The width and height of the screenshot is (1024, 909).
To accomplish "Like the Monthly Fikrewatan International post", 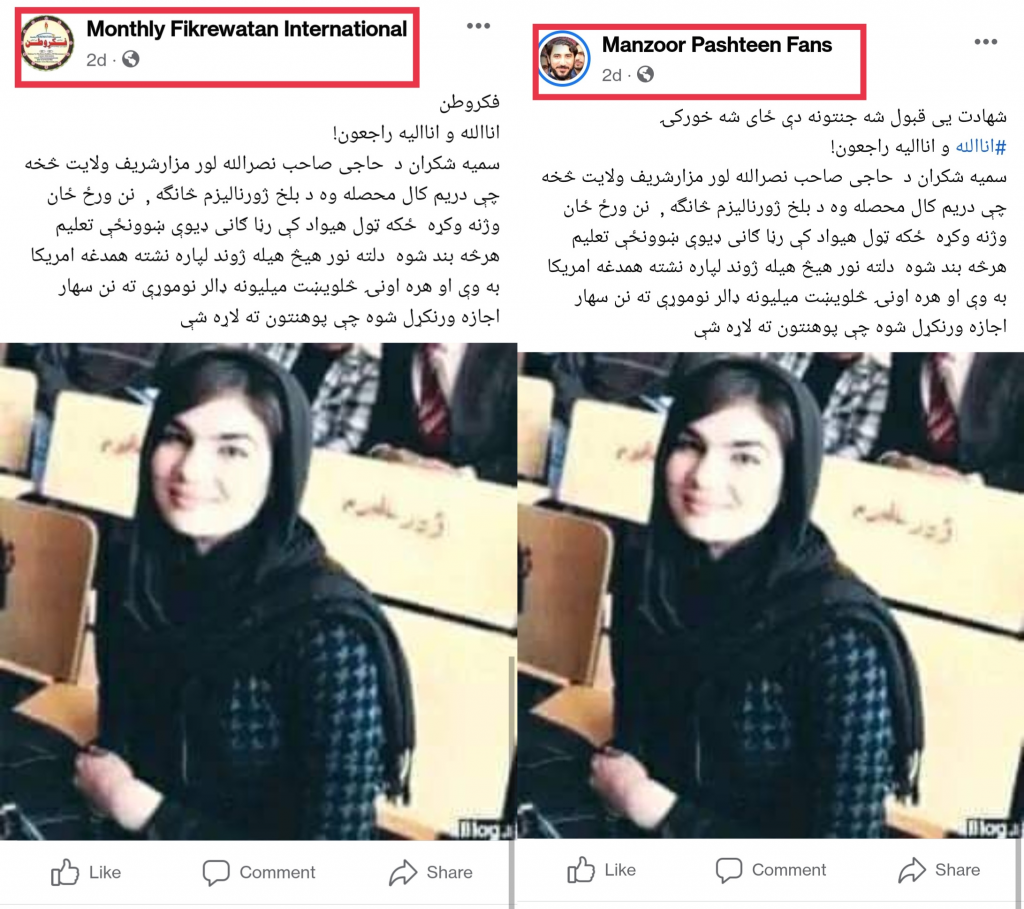I will pos(86,872).
